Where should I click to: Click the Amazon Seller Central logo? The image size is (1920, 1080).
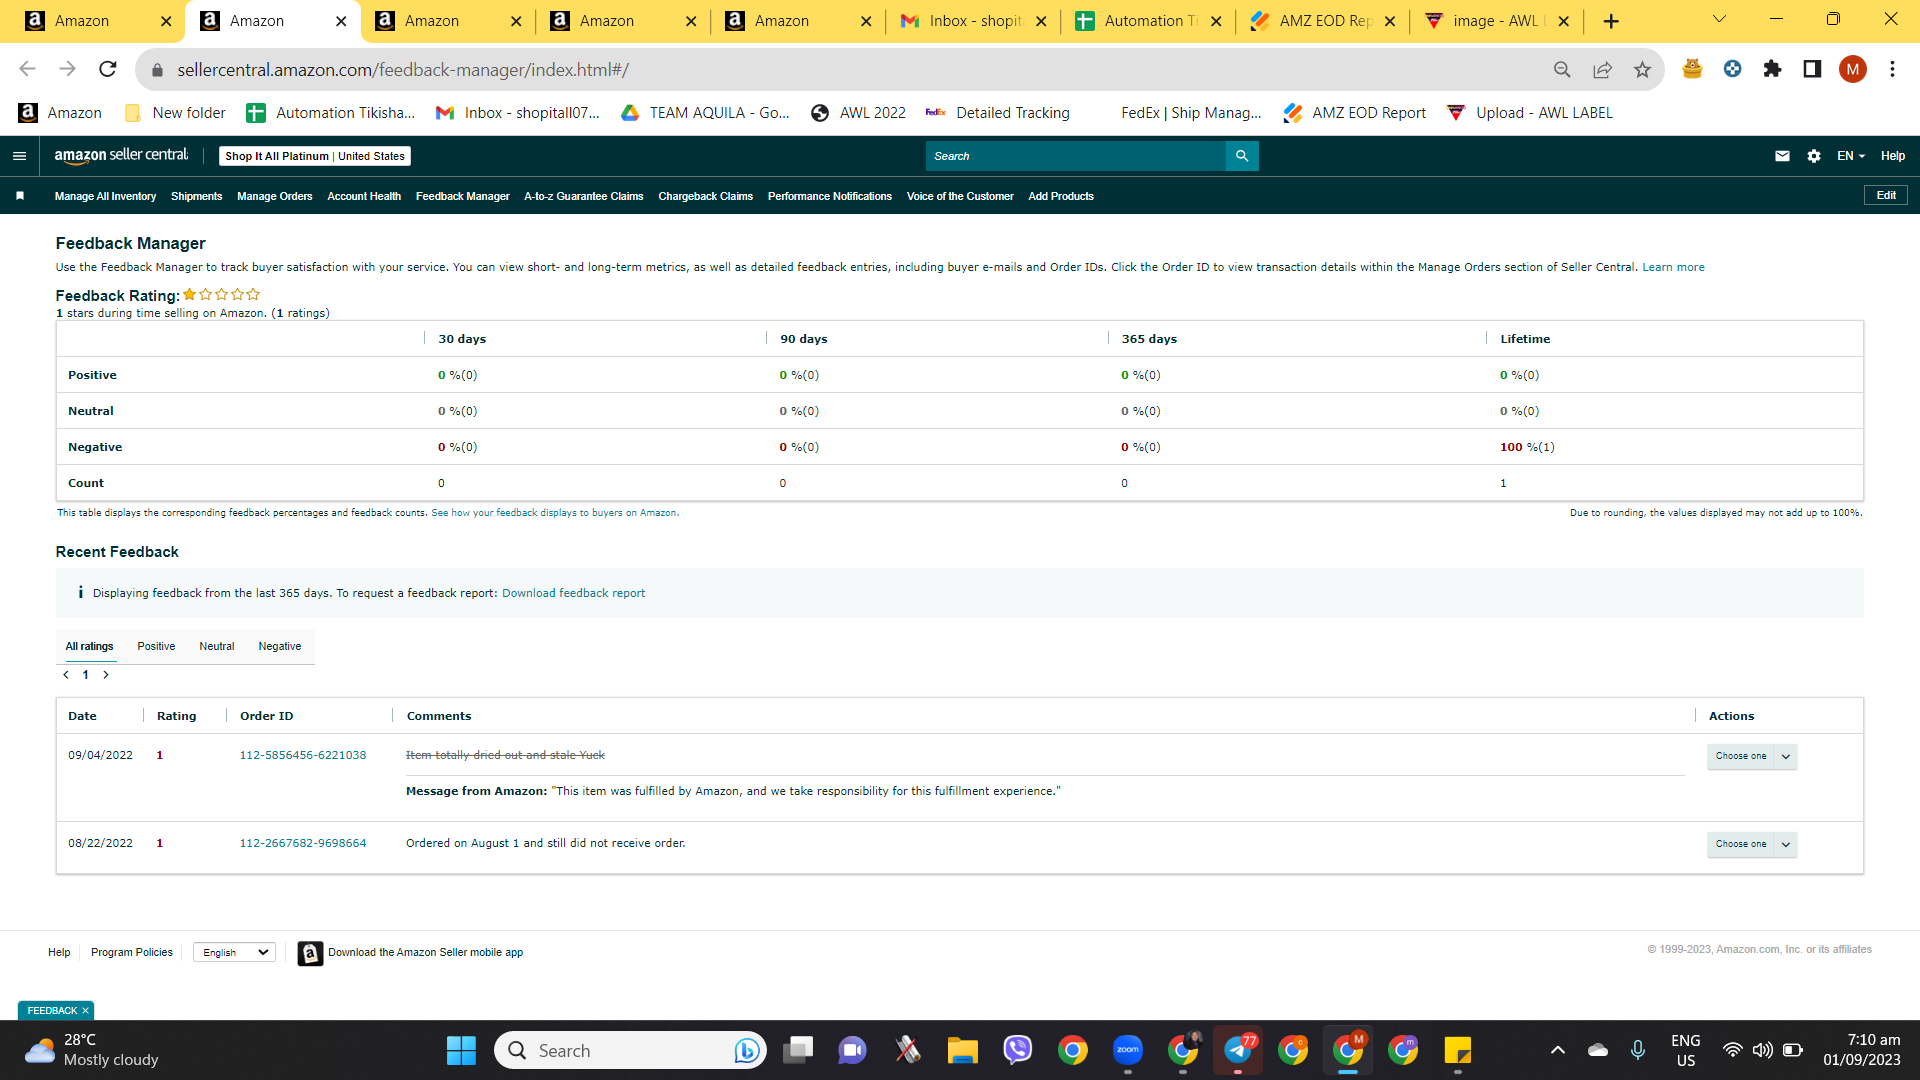coord(121,155)
